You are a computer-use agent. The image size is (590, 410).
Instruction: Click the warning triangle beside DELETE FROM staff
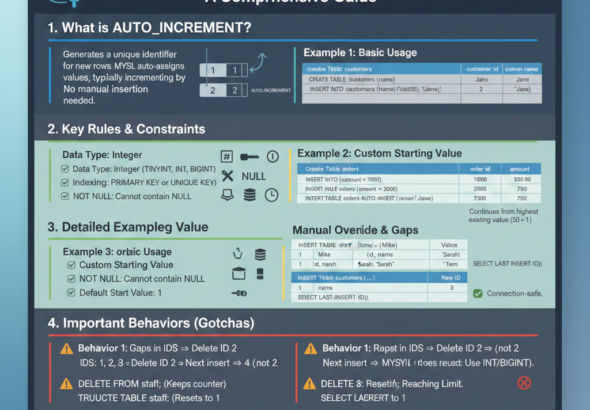(67, 384)
